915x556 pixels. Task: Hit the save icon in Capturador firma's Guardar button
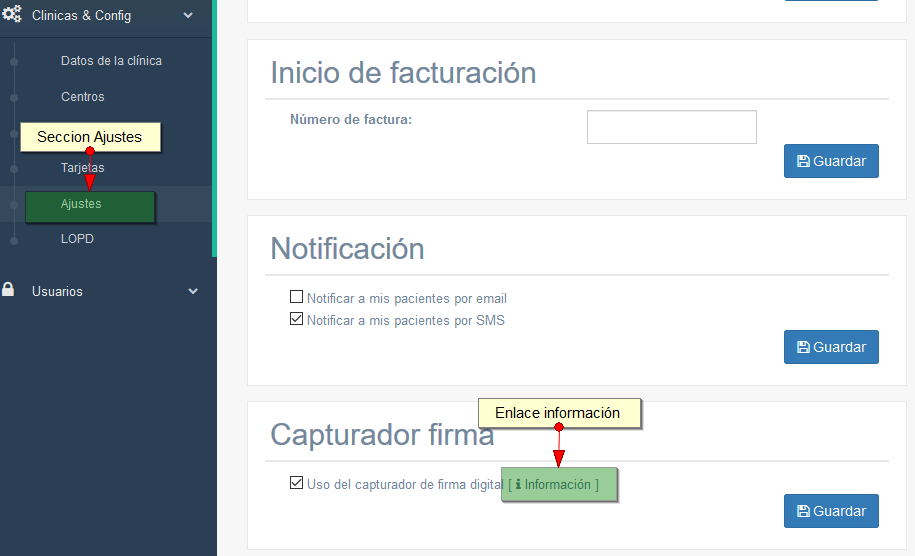pyautogui.click(x=802, y=511)
